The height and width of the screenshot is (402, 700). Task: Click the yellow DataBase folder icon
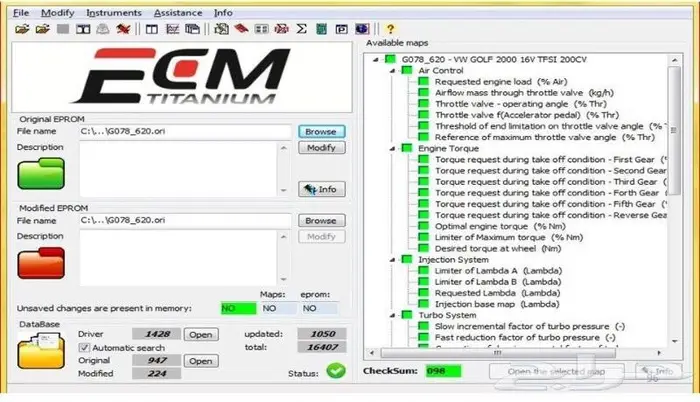coord(39,350)
